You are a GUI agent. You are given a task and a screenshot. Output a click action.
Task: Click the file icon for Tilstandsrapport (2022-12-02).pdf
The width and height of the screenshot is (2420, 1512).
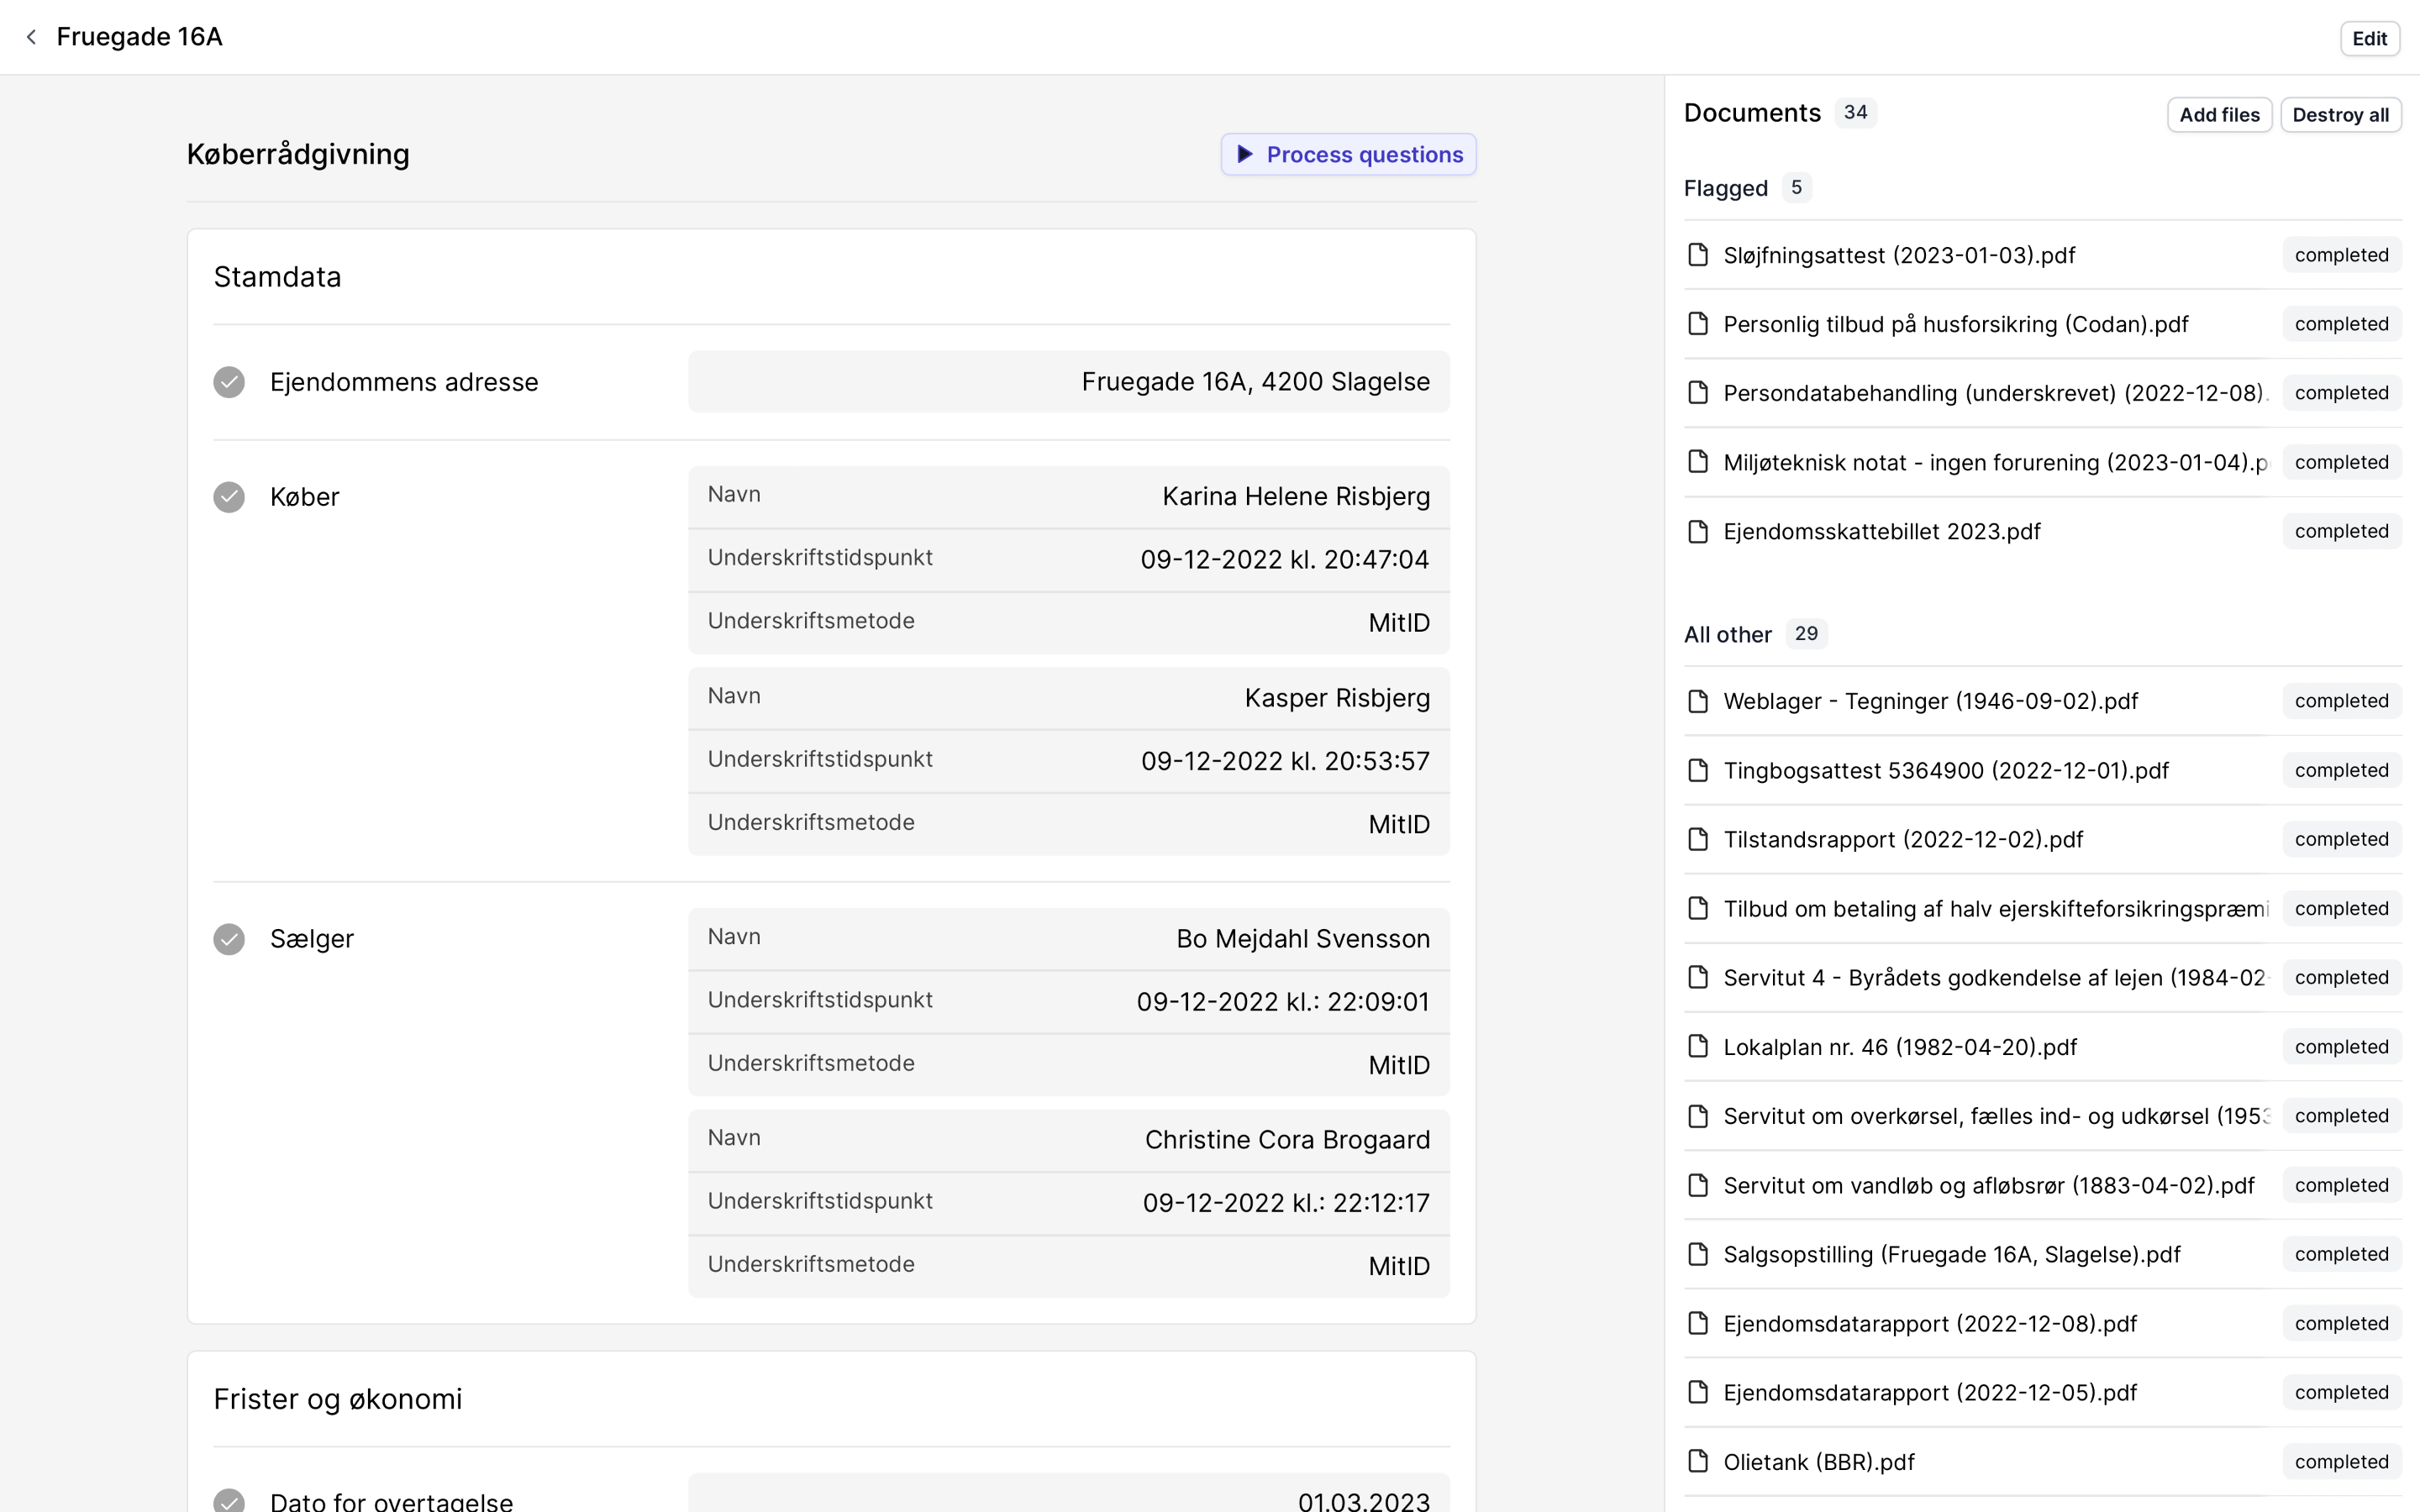[1697, 839]
